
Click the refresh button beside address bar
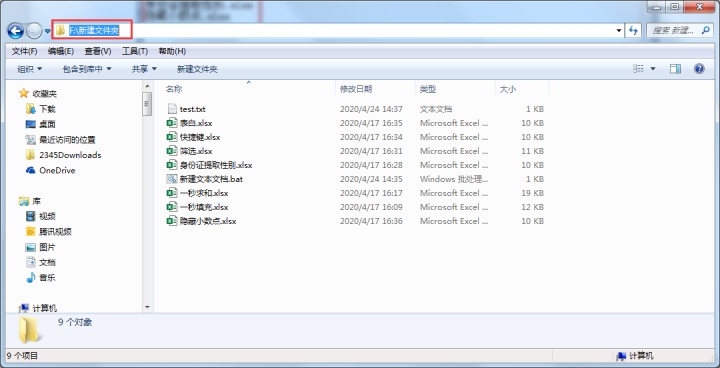[x=633, y=31]
